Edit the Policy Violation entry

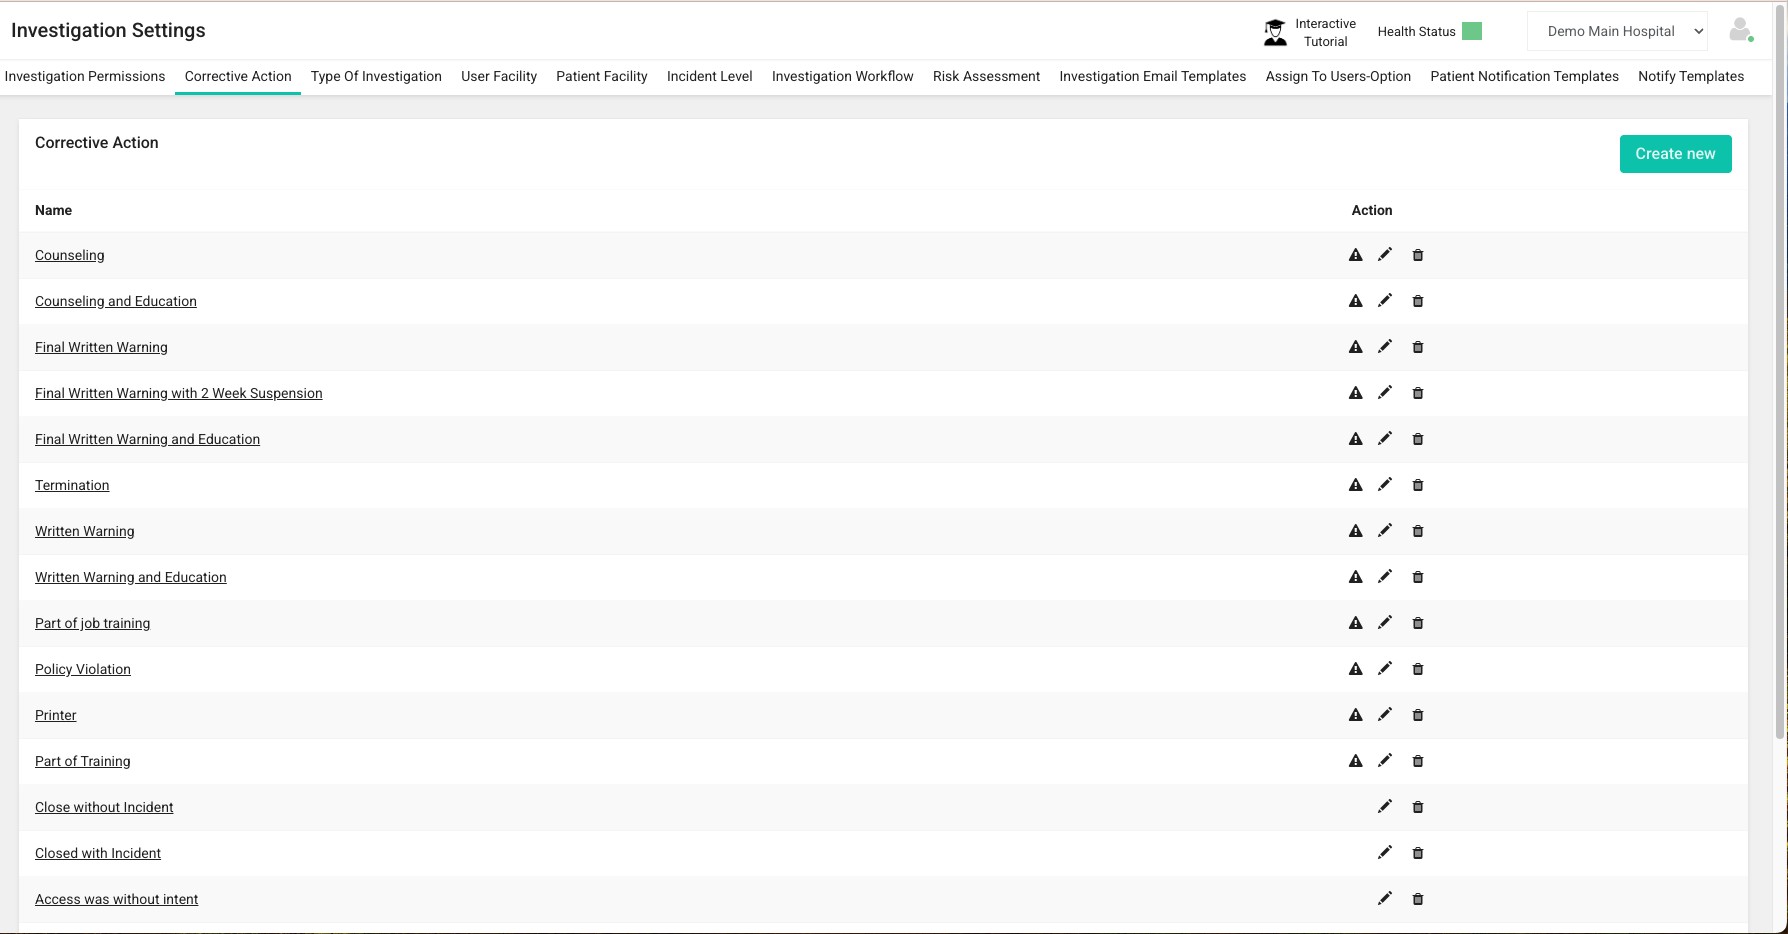pyautogui.click(x=1385, y=669)
